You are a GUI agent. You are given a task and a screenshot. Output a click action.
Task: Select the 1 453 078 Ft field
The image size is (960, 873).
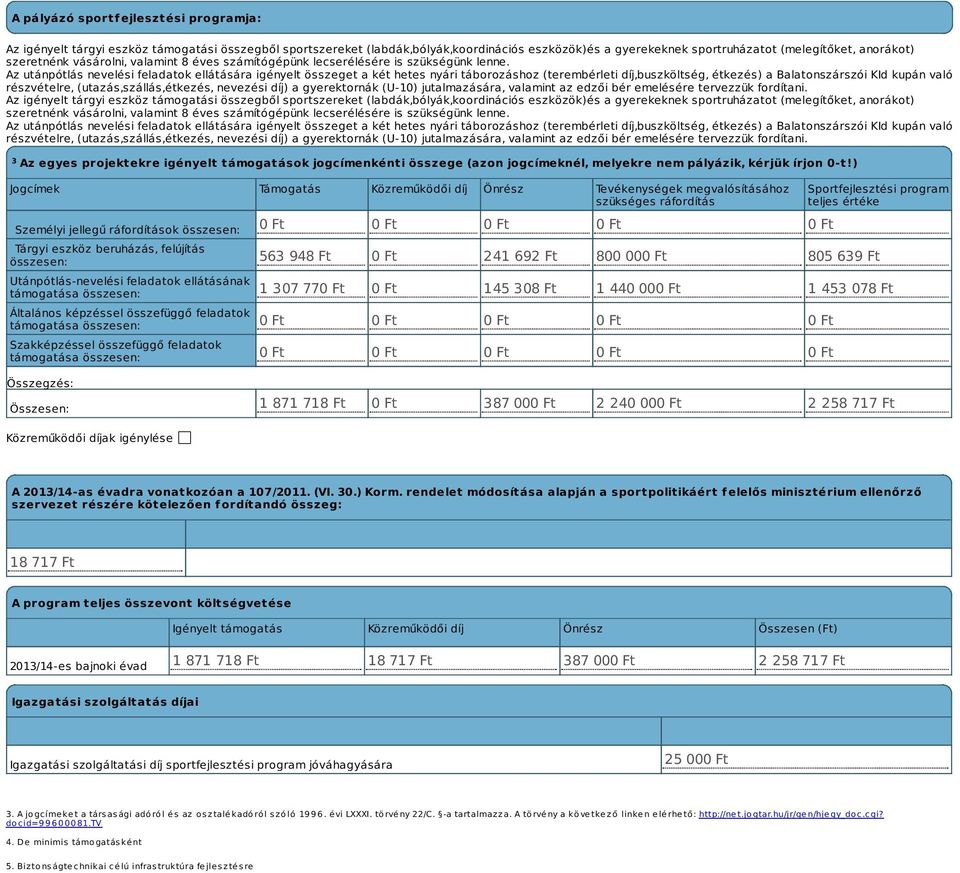(x=877, y=288)
